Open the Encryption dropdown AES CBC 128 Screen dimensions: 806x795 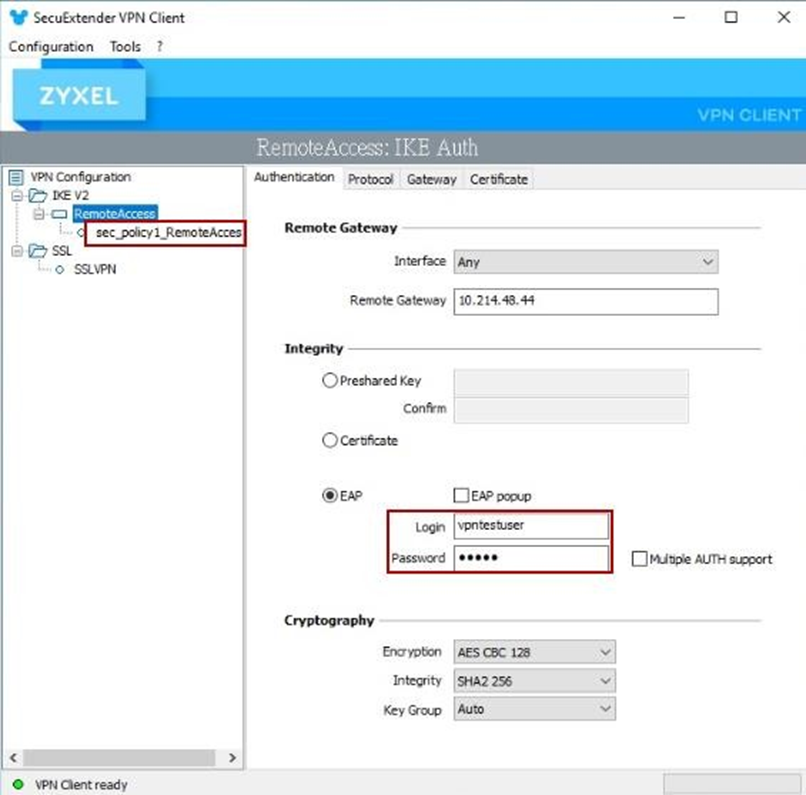point(534,652)
